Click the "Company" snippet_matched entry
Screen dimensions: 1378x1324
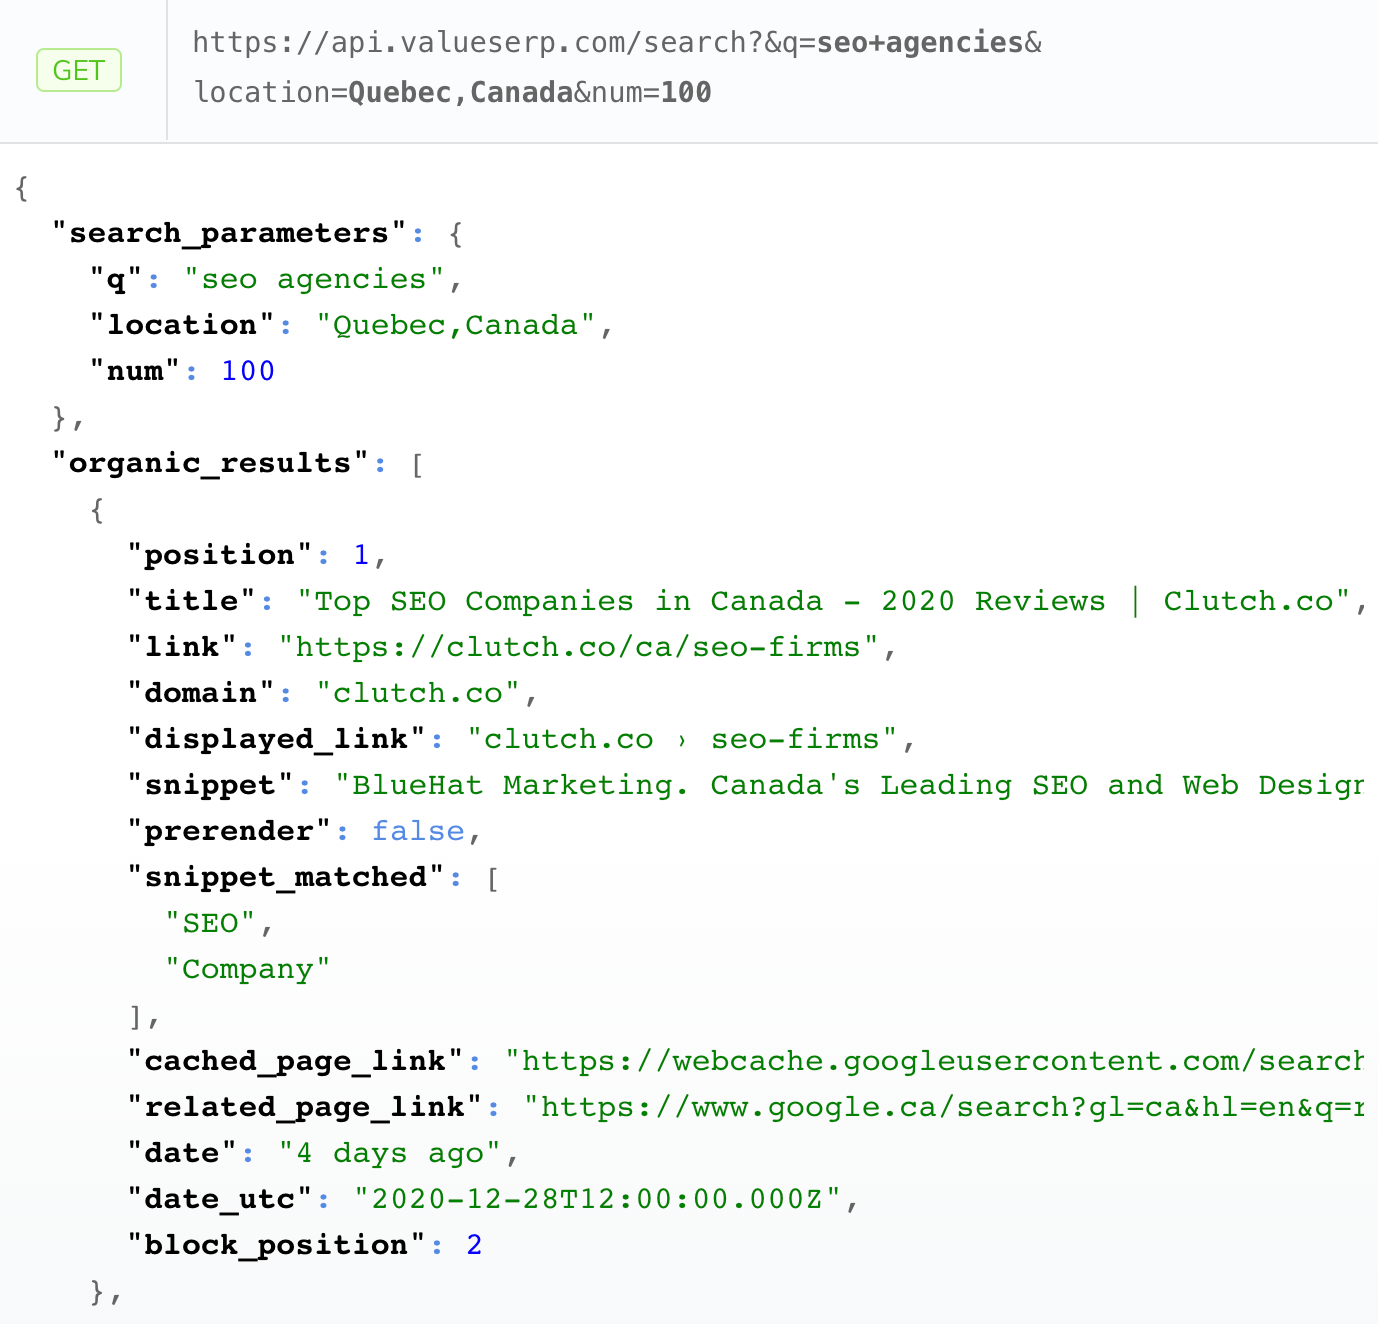tap(247, 969)
